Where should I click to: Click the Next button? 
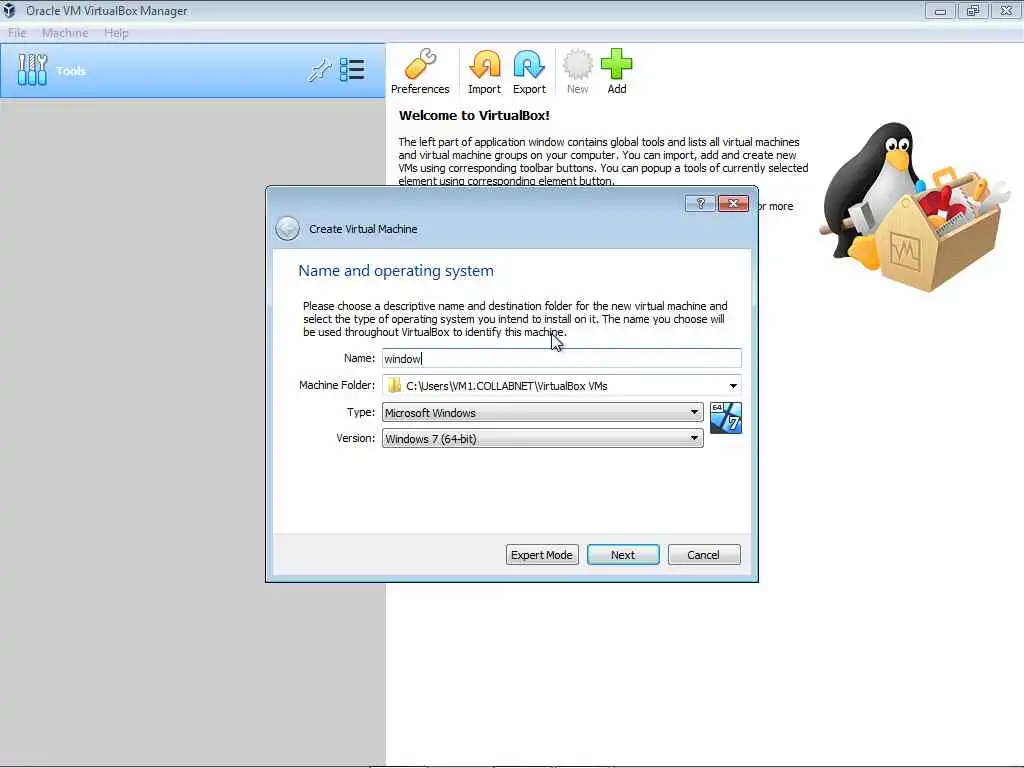pyautogui.click(x=623, y=554)
